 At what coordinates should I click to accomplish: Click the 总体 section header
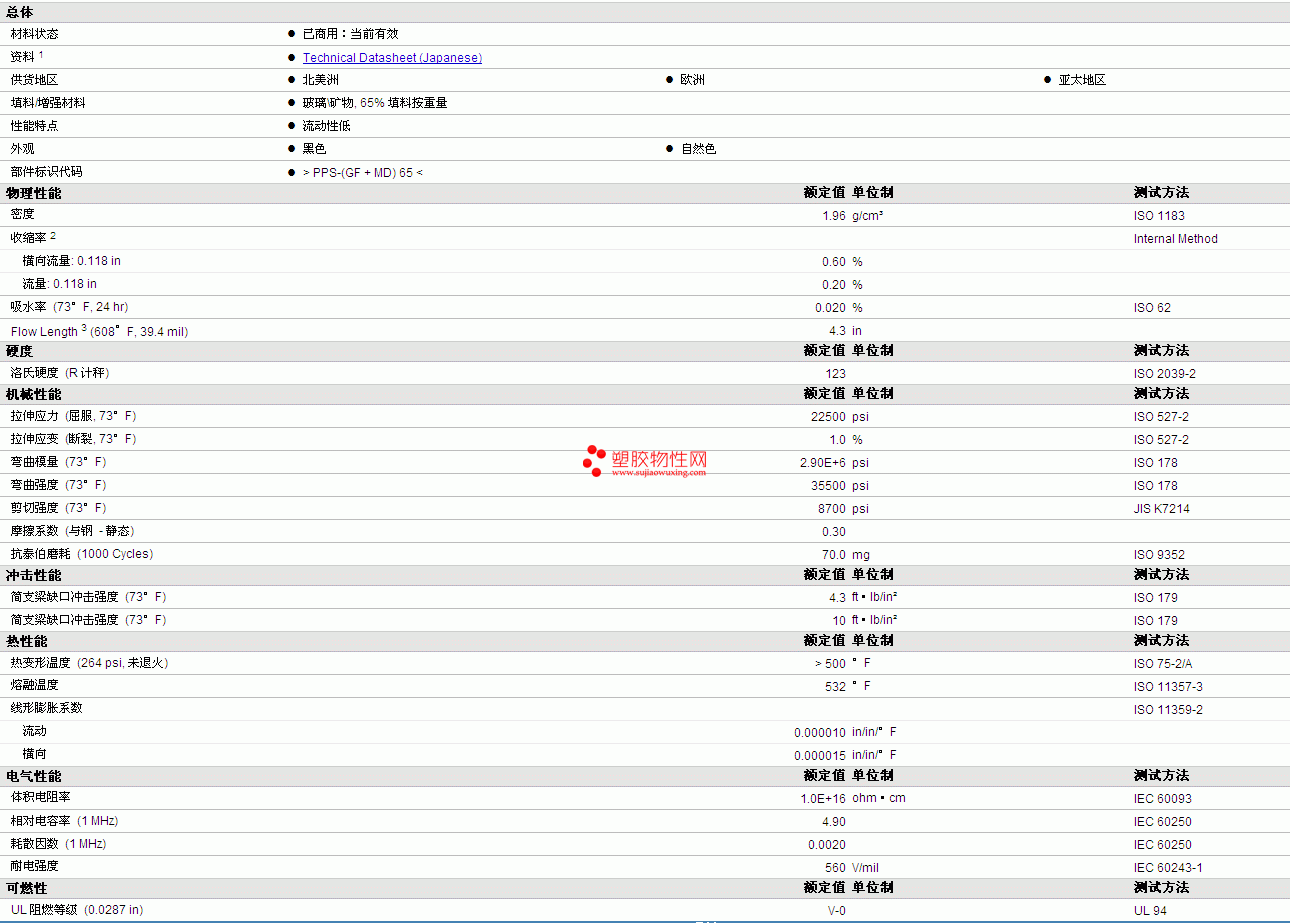[x=20, y=12]
